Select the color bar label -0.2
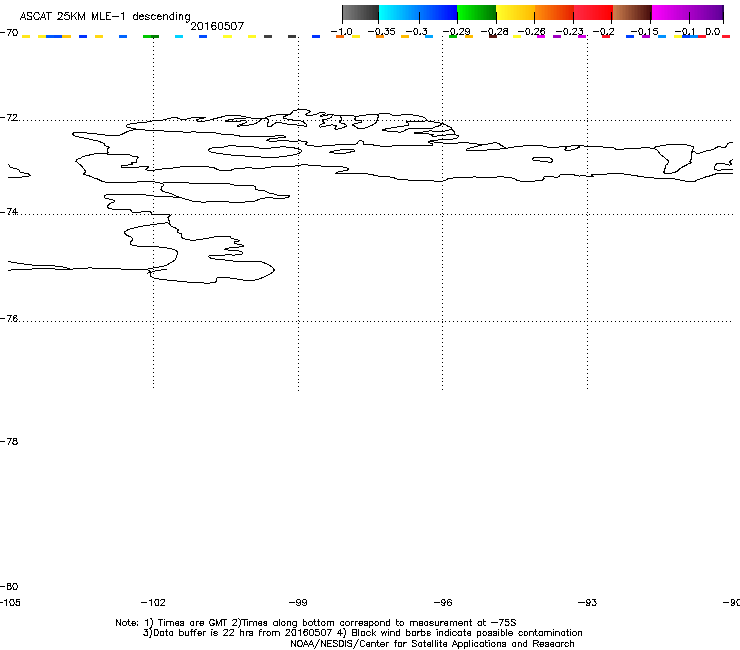This screenshot has height=650, width=740. pos(604,32)
